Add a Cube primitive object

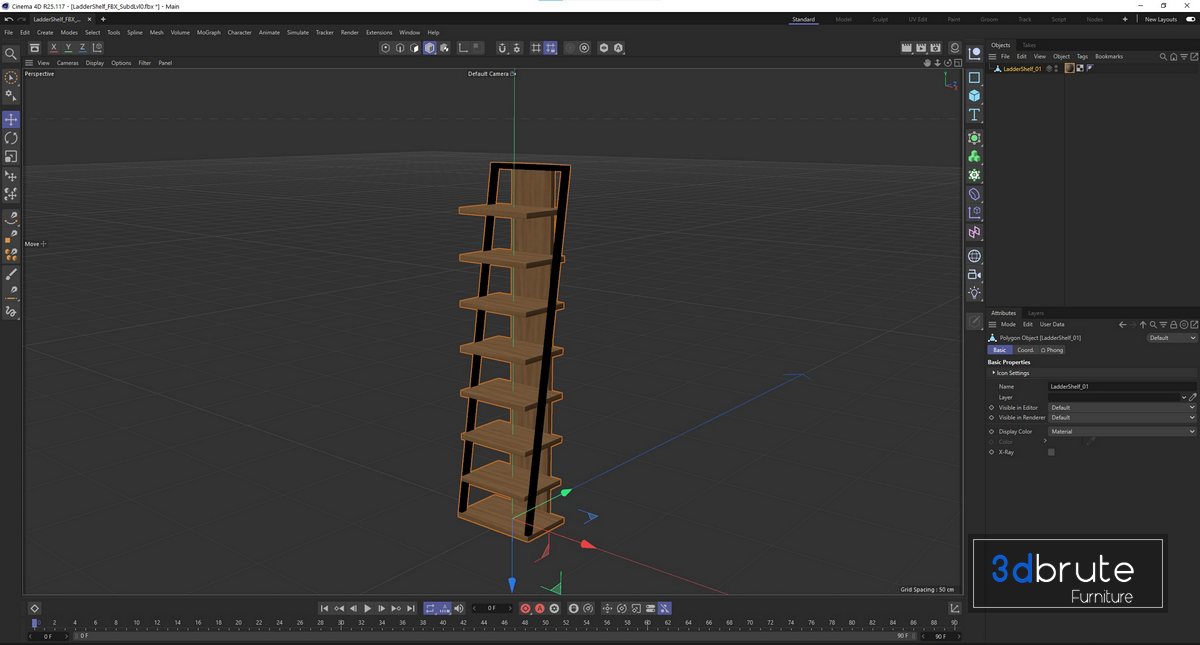pos(974,96)
